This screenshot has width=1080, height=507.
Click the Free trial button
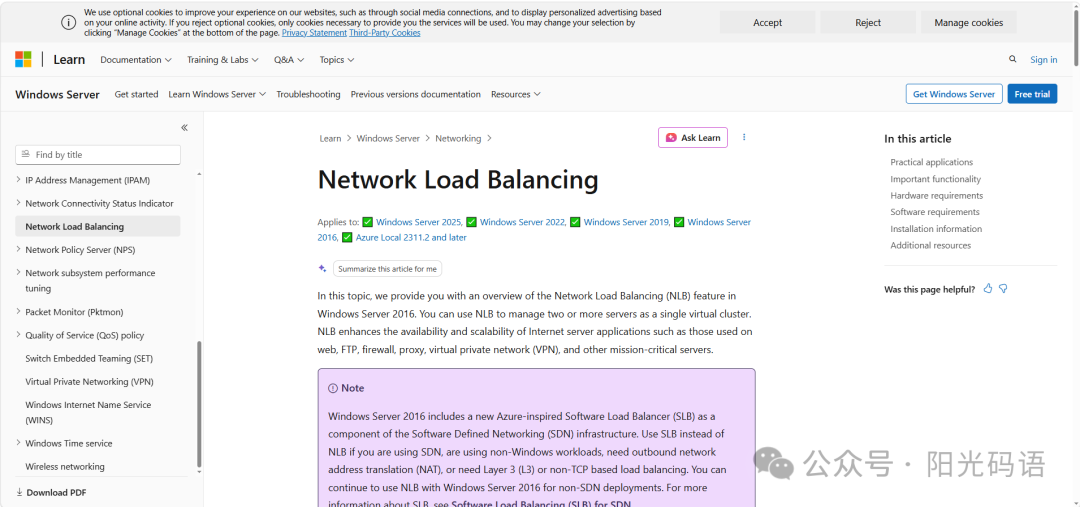click(1032, 94)
